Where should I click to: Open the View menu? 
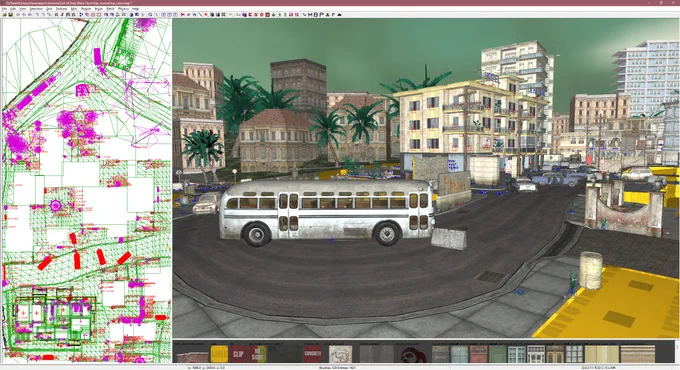point(23,9)
